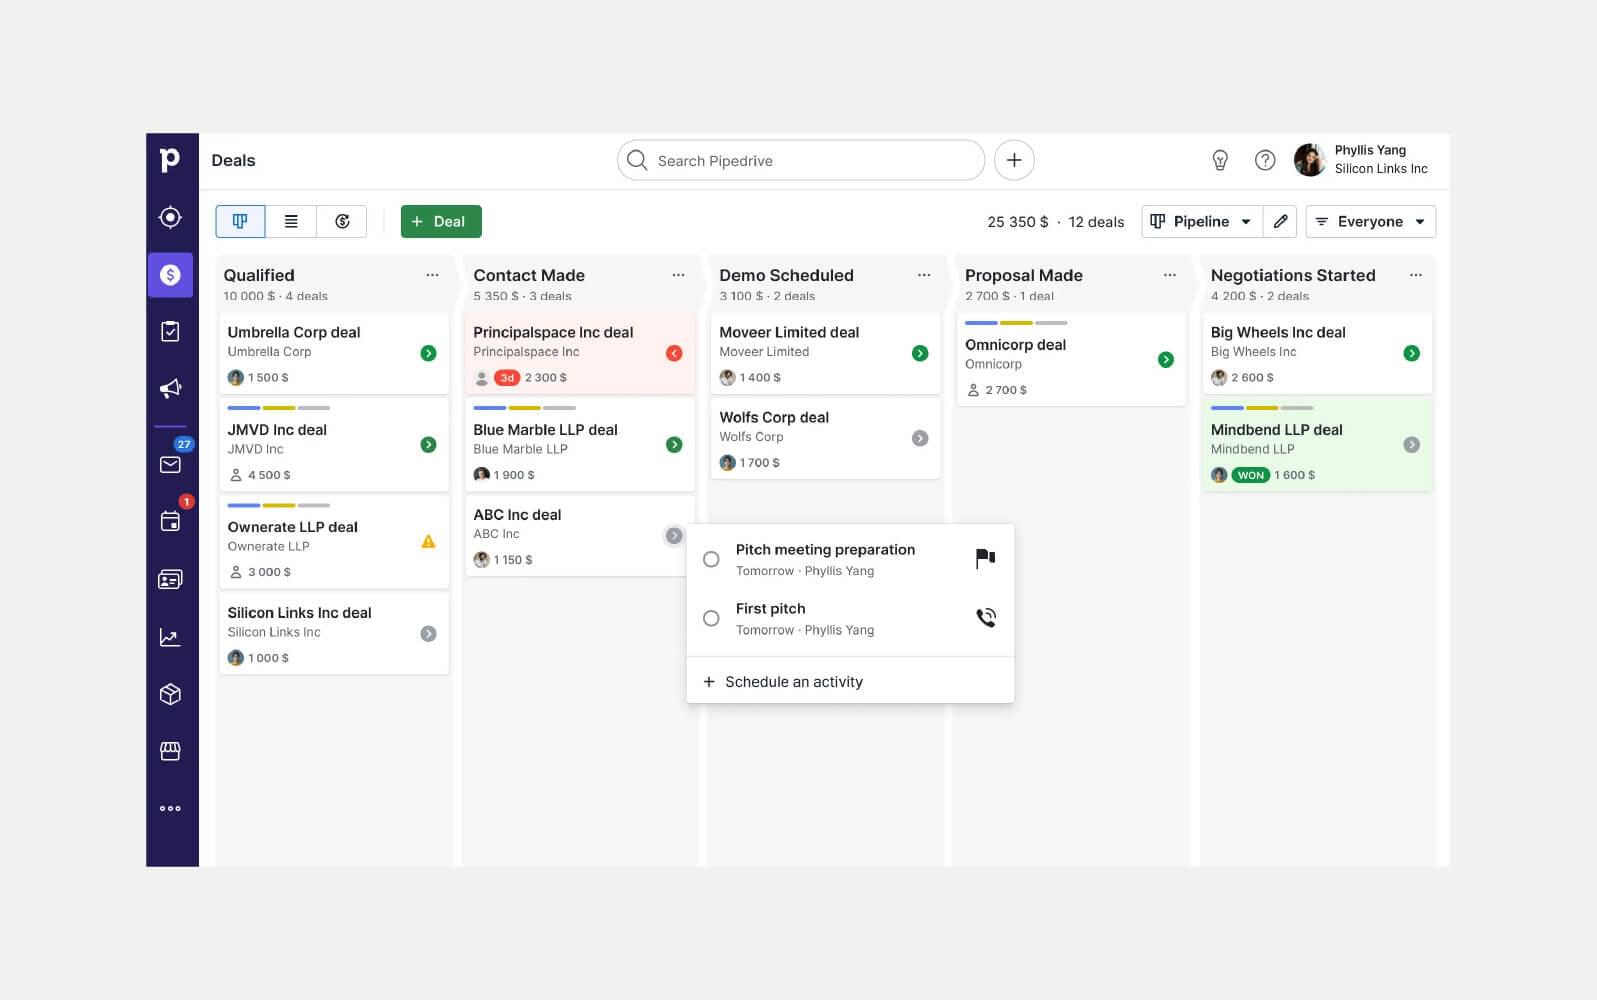The width and height of the screenshot is (1597, 1000).
Task: Click Schedule an activity
Action: 783,682
